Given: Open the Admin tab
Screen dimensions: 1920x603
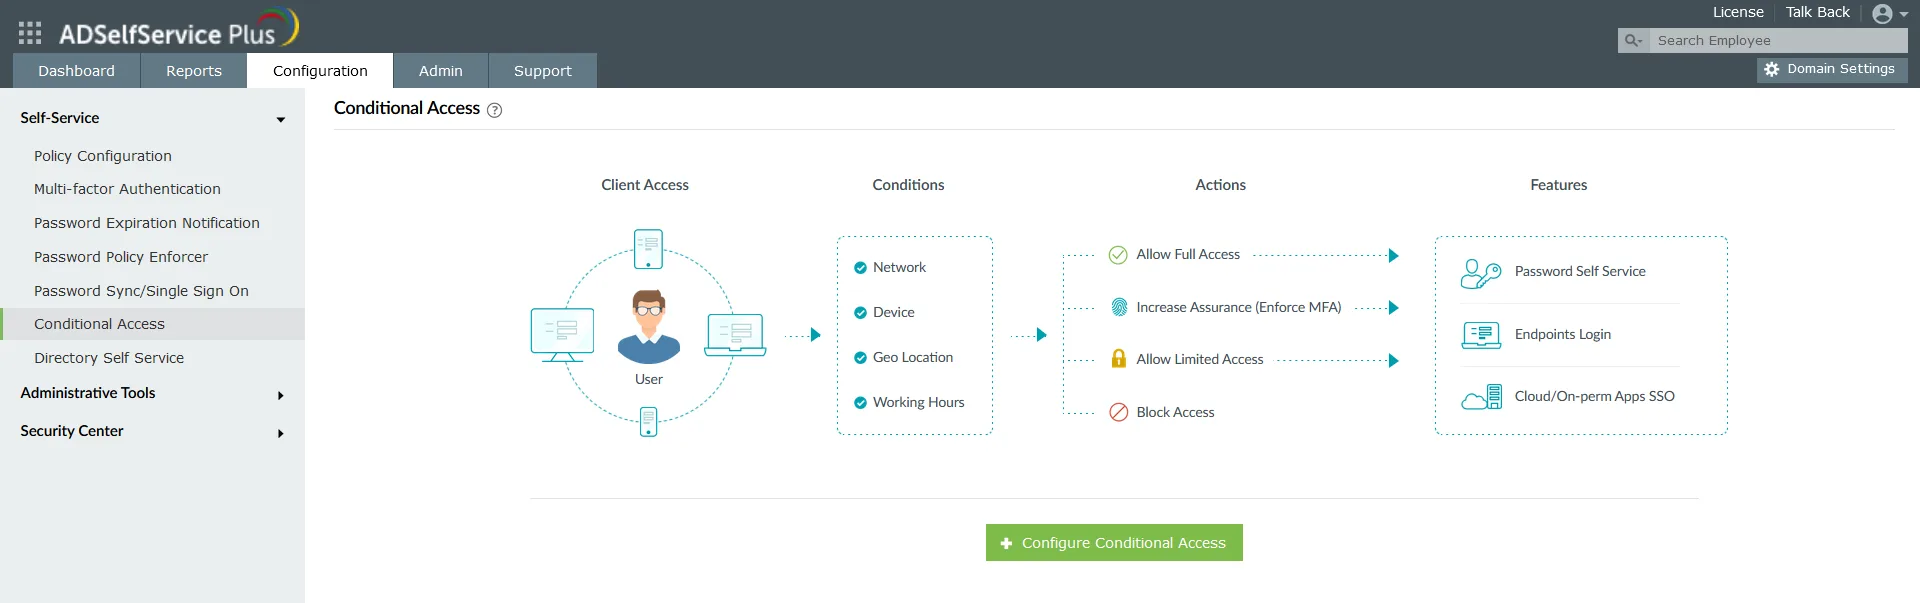Looking at the screenshot, I should tap(441, 71).
